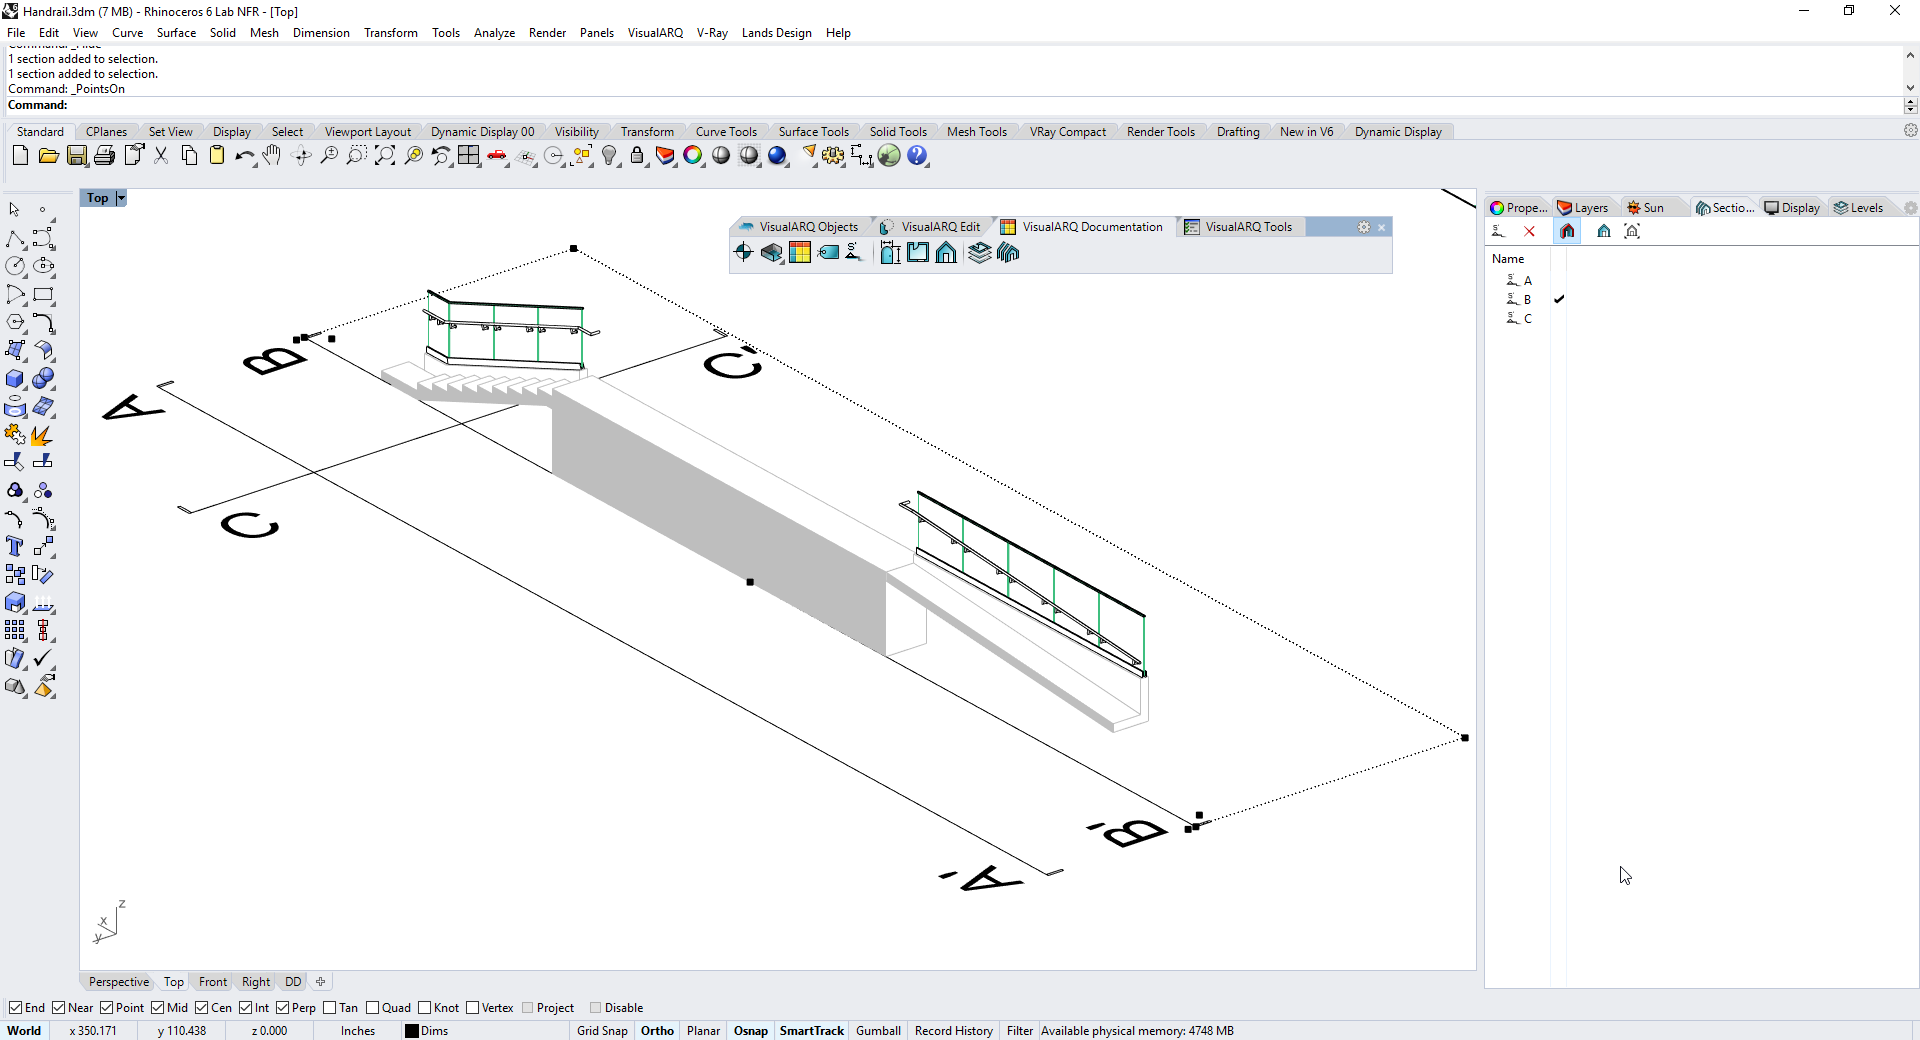Click Record History in status bar
The image size is (1920, 1040).
pyautogui.click(x=953, y=1031)
